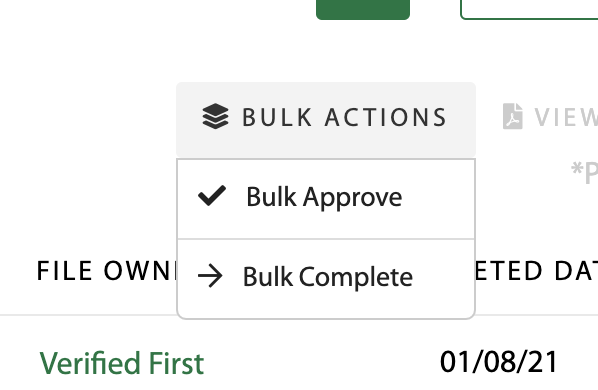Click the word "First" in Verified First
598x390 pixels.
(176, 363)
